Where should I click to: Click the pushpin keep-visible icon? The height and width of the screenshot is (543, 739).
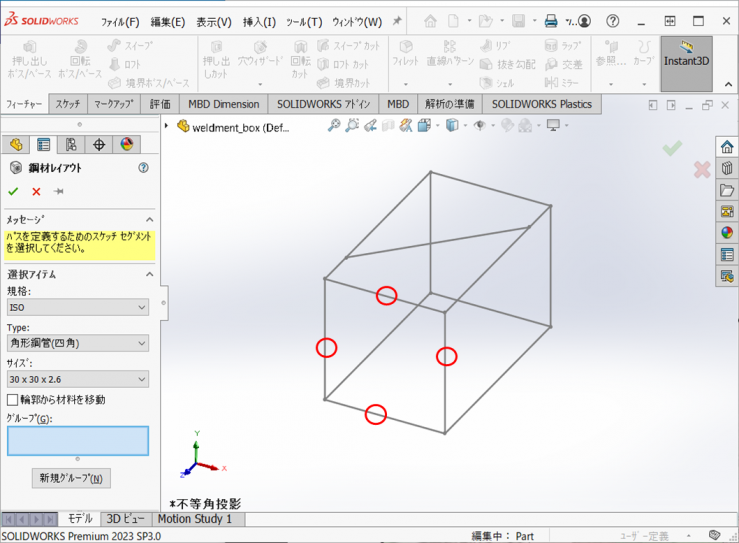tap(59, 192)
